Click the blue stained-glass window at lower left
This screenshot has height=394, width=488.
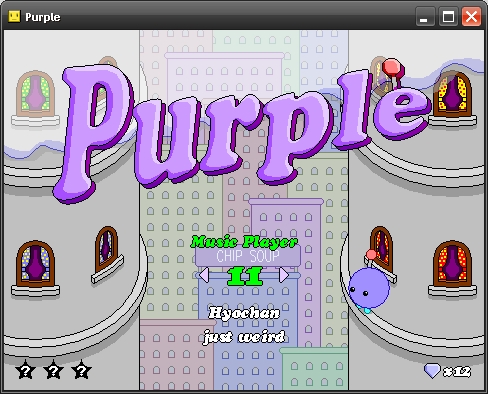[x=35, y=264]
